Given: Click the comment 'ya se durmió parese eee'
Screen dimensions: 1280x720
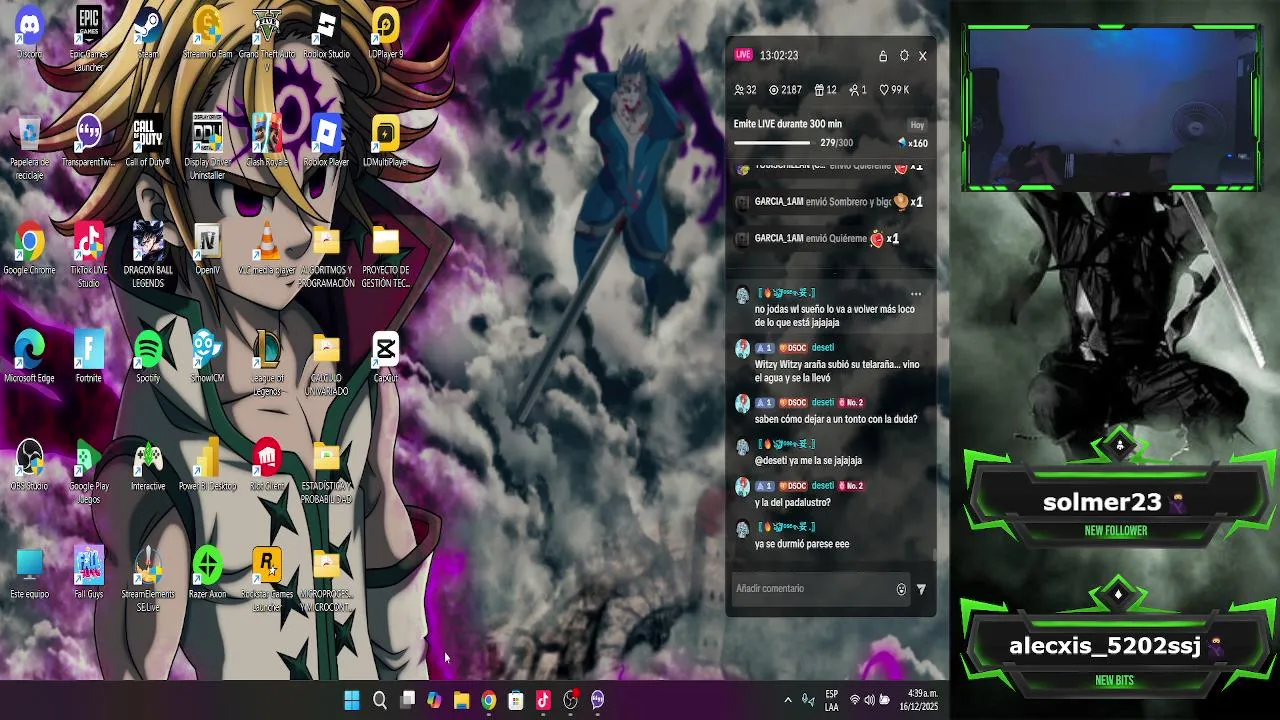Looking at the screenshot, I should (802, 544).
